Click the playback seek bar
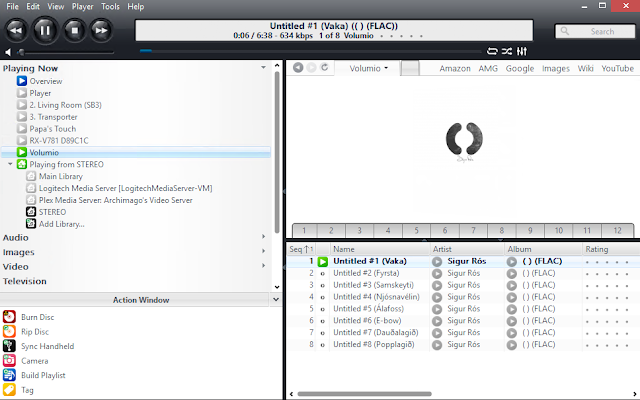This screenshot has width=640, height=400. pos(310,51)
